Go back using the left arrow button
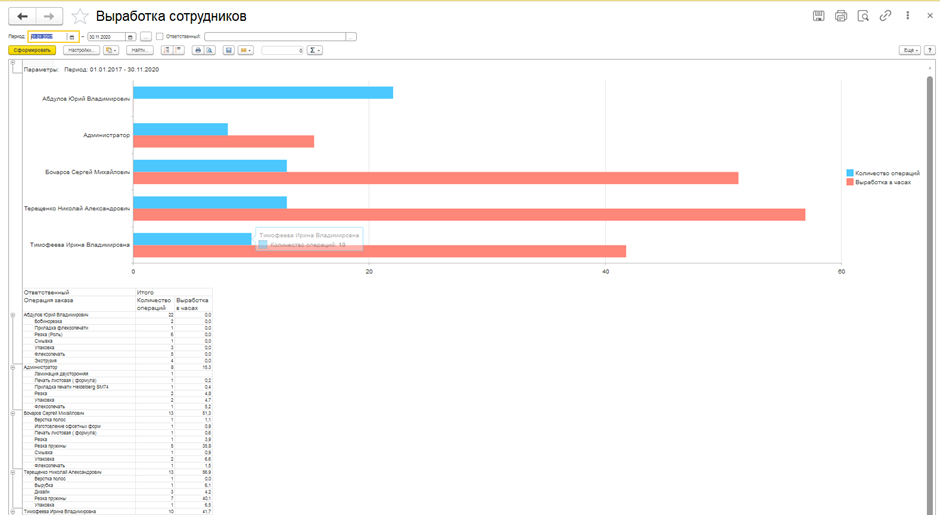Screen dimensions: 940x515 point(22,17)
